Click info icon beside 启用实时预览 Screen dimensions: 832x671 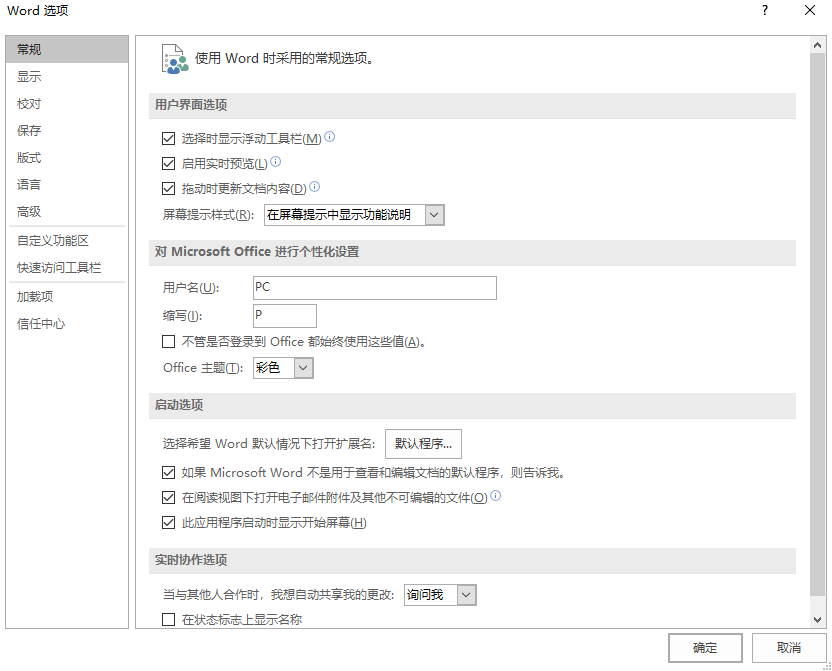pyautogui.click(x=275, y=162)
